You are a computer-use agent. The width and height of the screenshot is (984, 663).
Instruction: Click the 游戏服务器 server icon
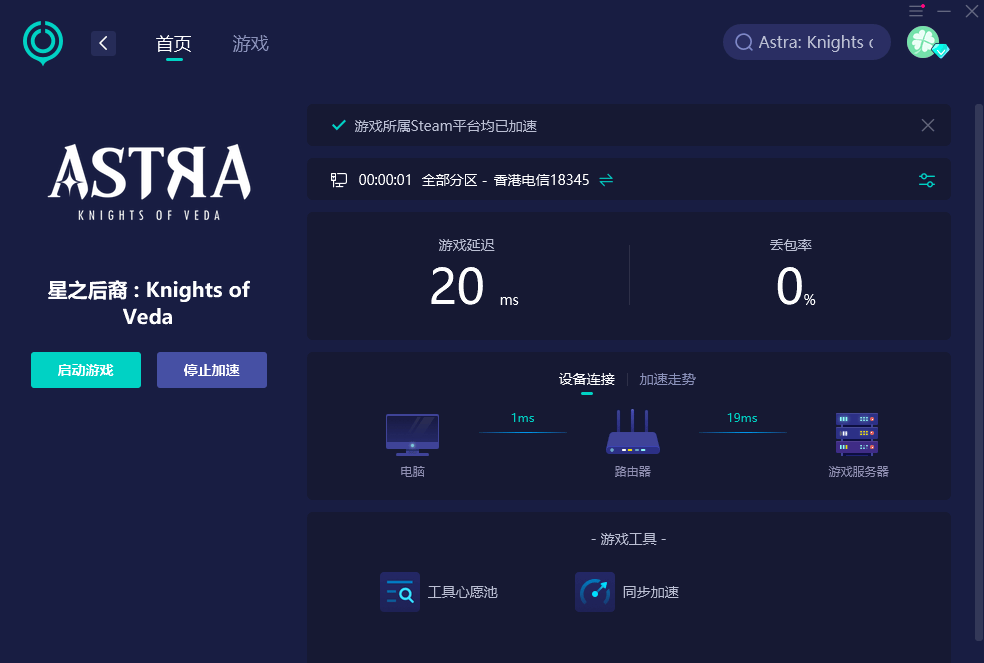857,434
